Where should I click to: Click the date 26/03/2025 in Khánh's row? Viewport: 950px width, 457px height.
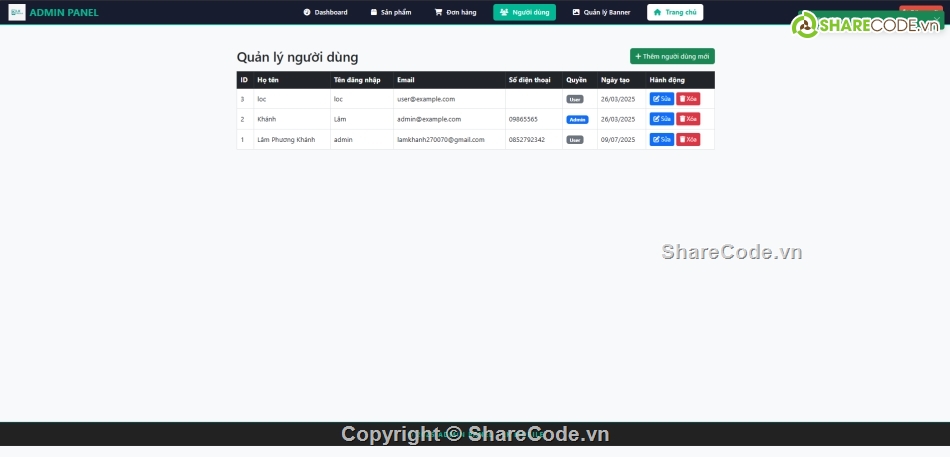(618, 119)
